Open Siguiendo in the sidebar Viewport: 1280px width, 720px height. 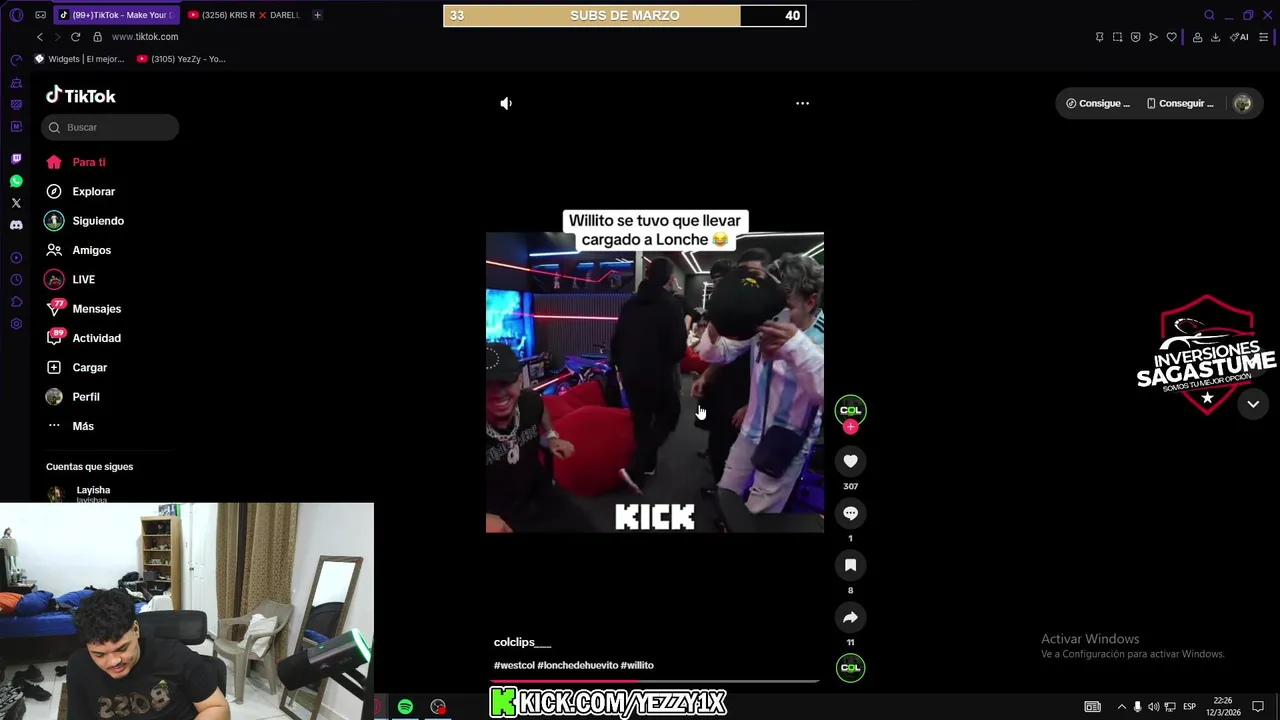point(85,221)
